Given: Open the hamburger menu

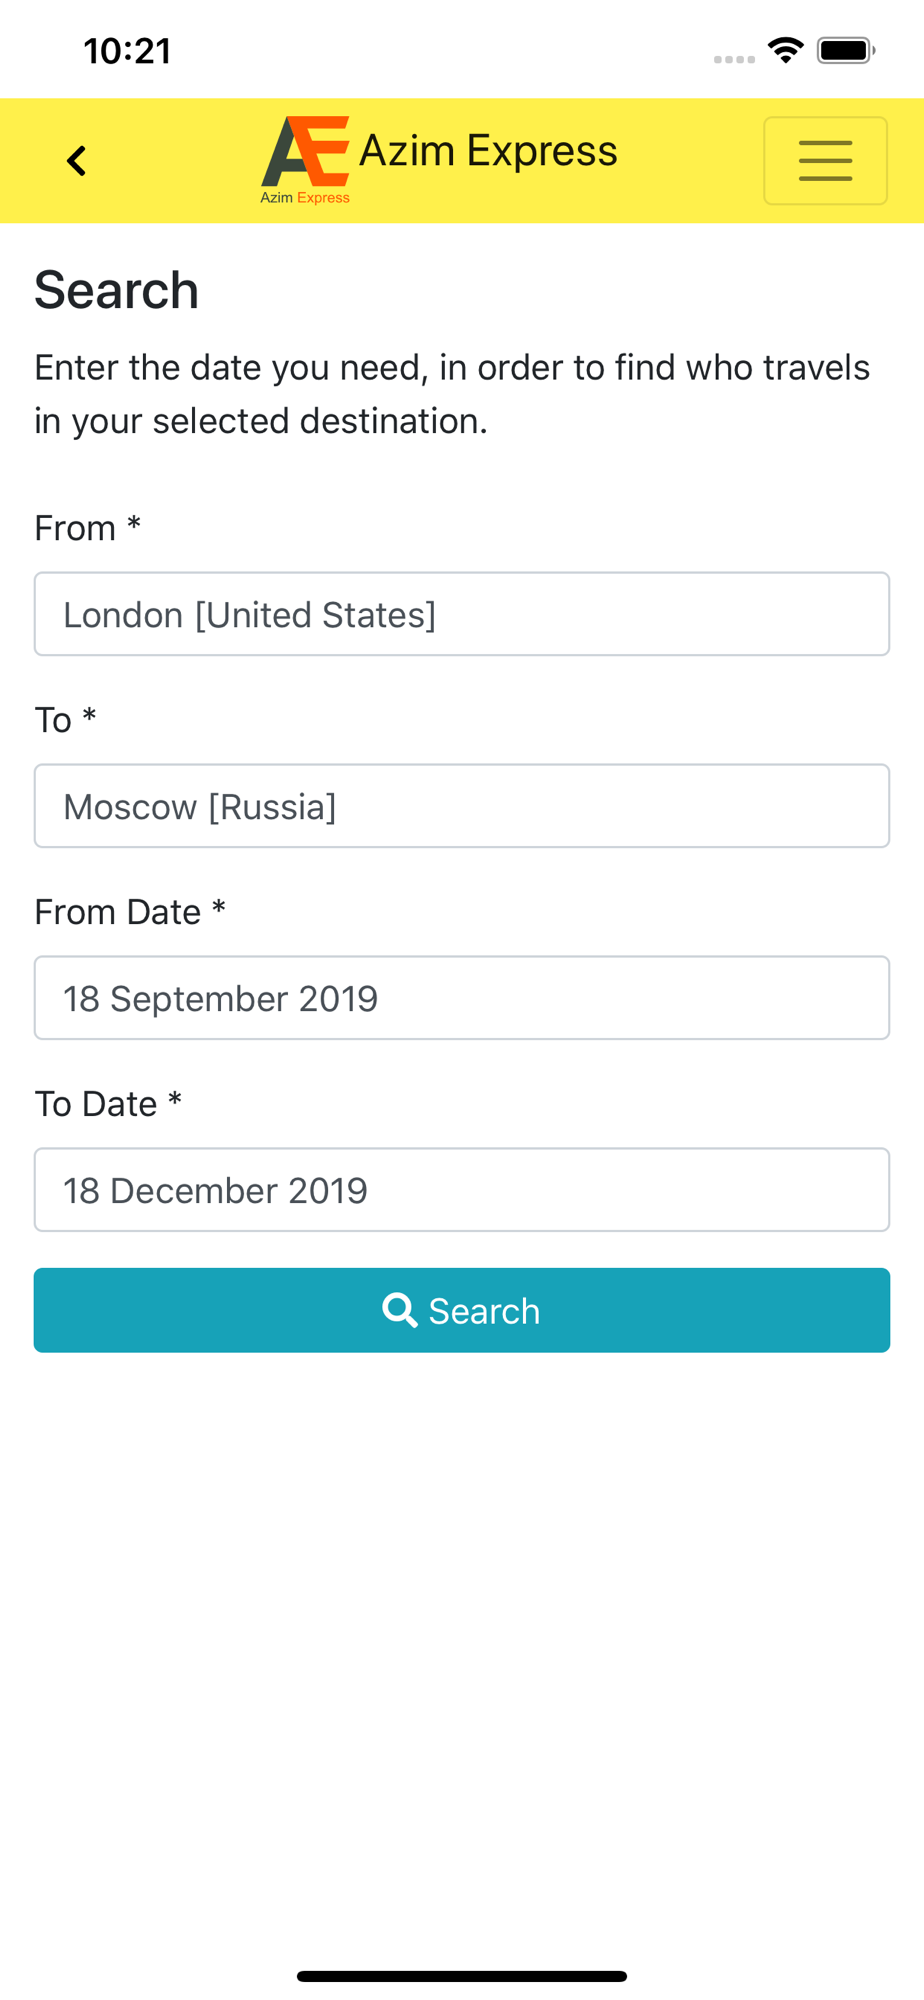Looking at the screenshot, I should pos(825,161).
